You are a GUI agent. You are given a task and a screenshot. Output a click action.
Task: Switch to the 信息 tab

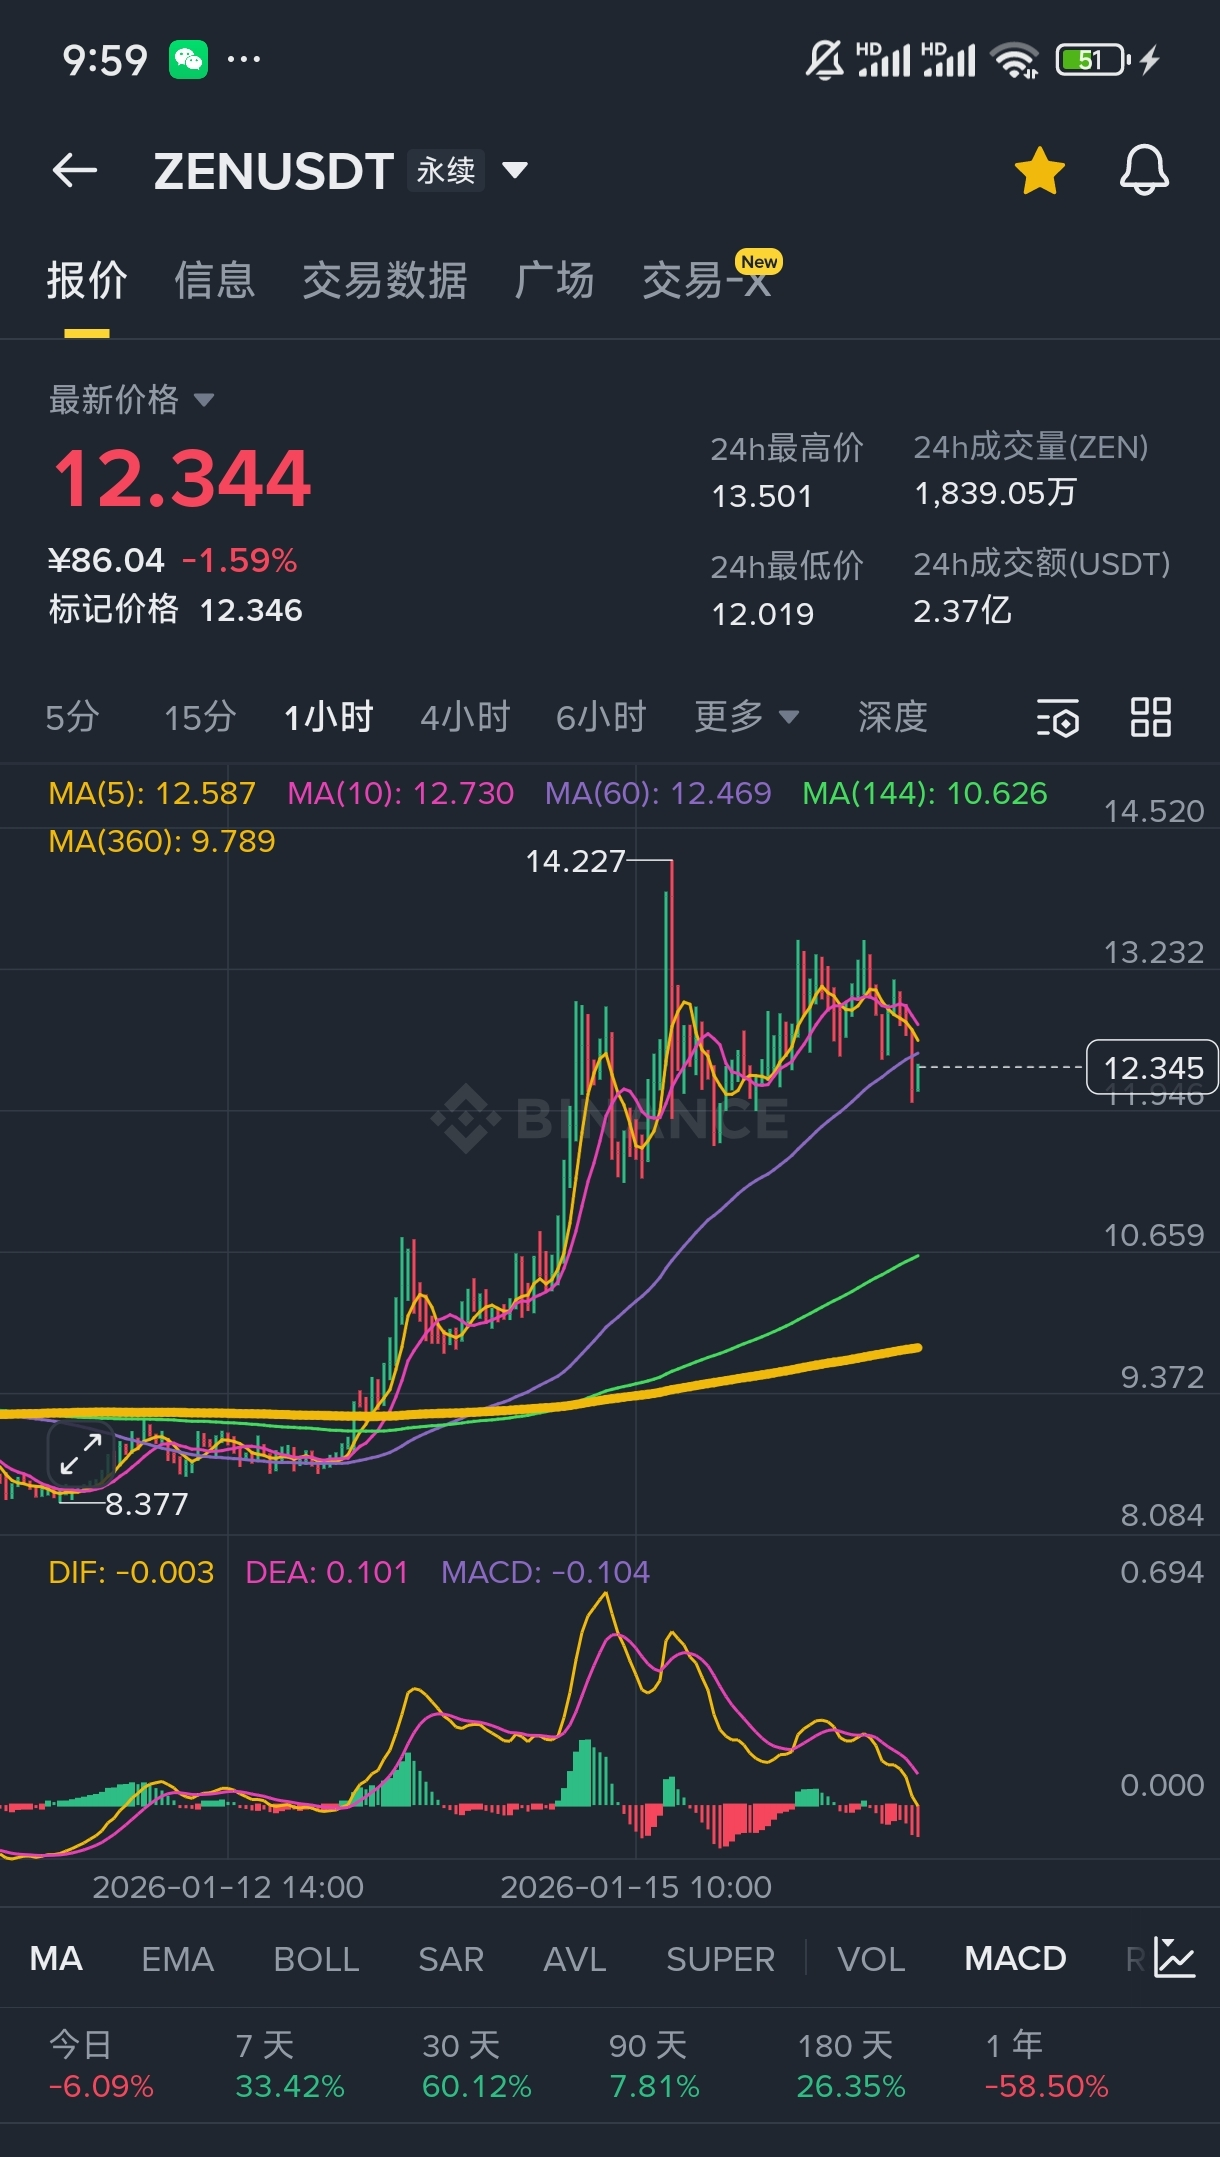point(214,281)
